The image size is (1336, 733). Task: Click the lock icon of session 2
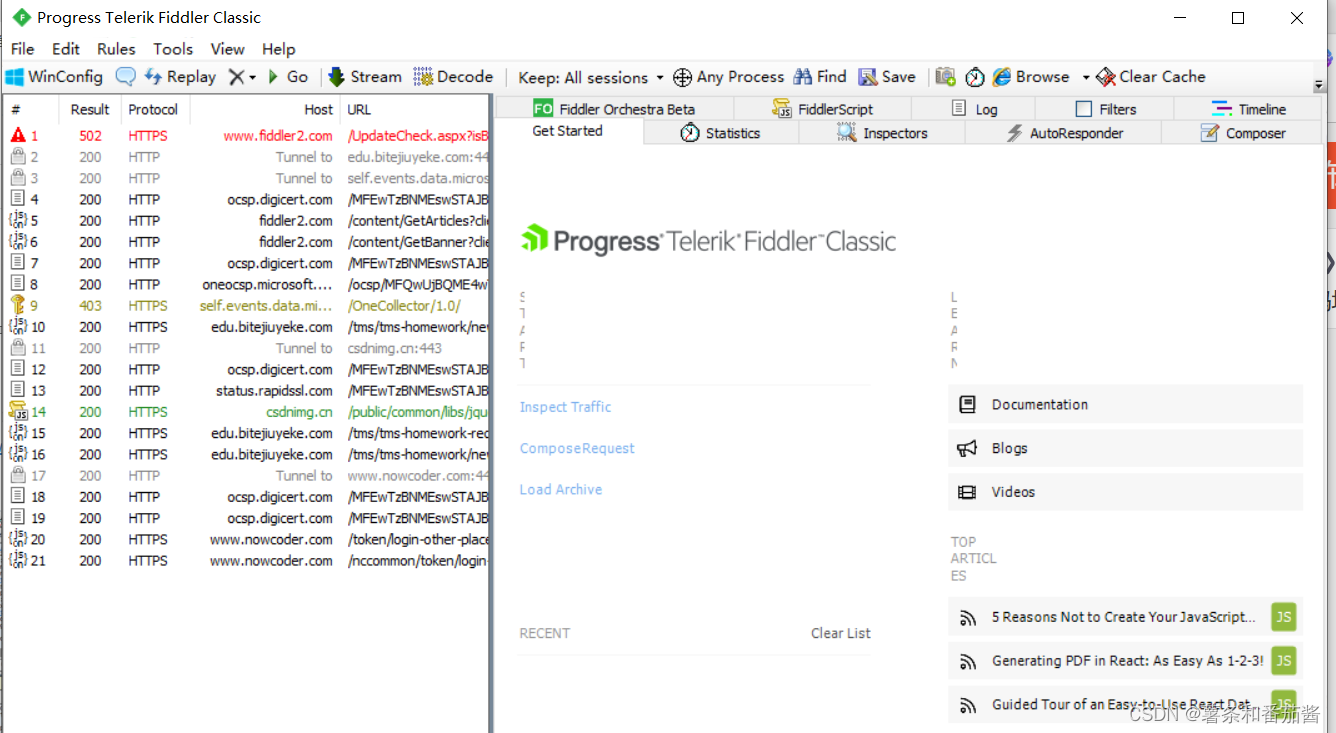[x=18, y=157]
